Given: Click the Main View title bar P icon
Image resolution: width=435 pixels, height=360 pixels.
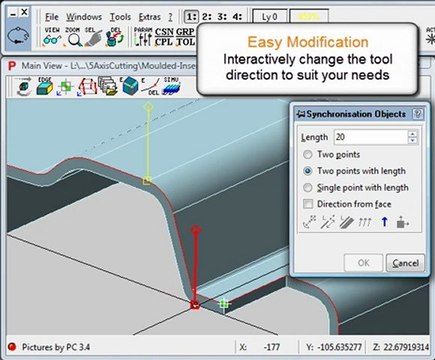Looking at the screenshot, I should click(12, 66).
